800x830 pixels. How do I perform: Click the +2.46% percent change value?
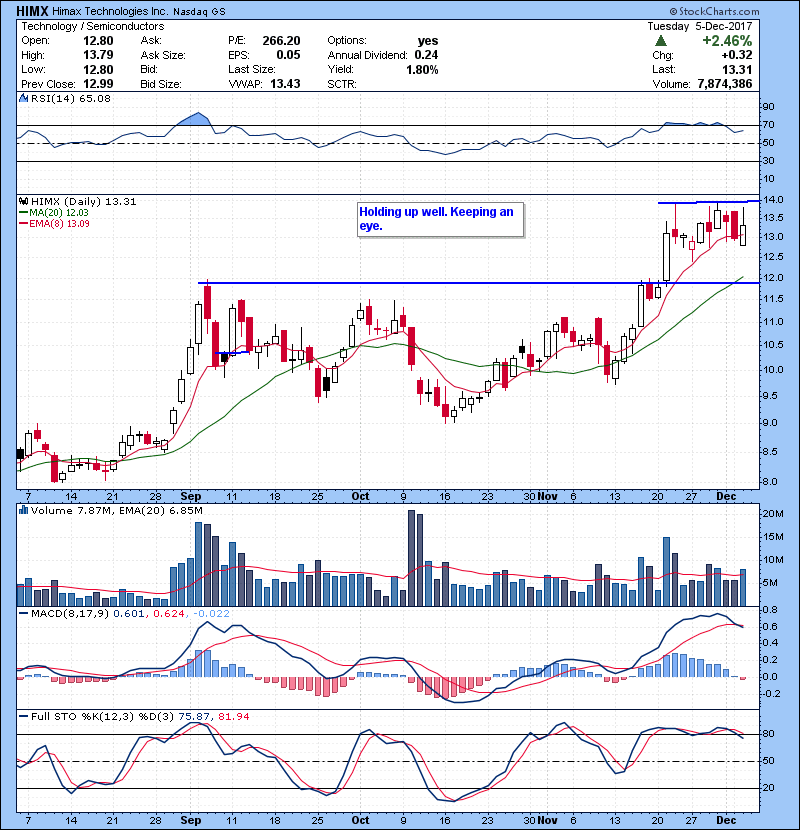(x=727, y=41)
